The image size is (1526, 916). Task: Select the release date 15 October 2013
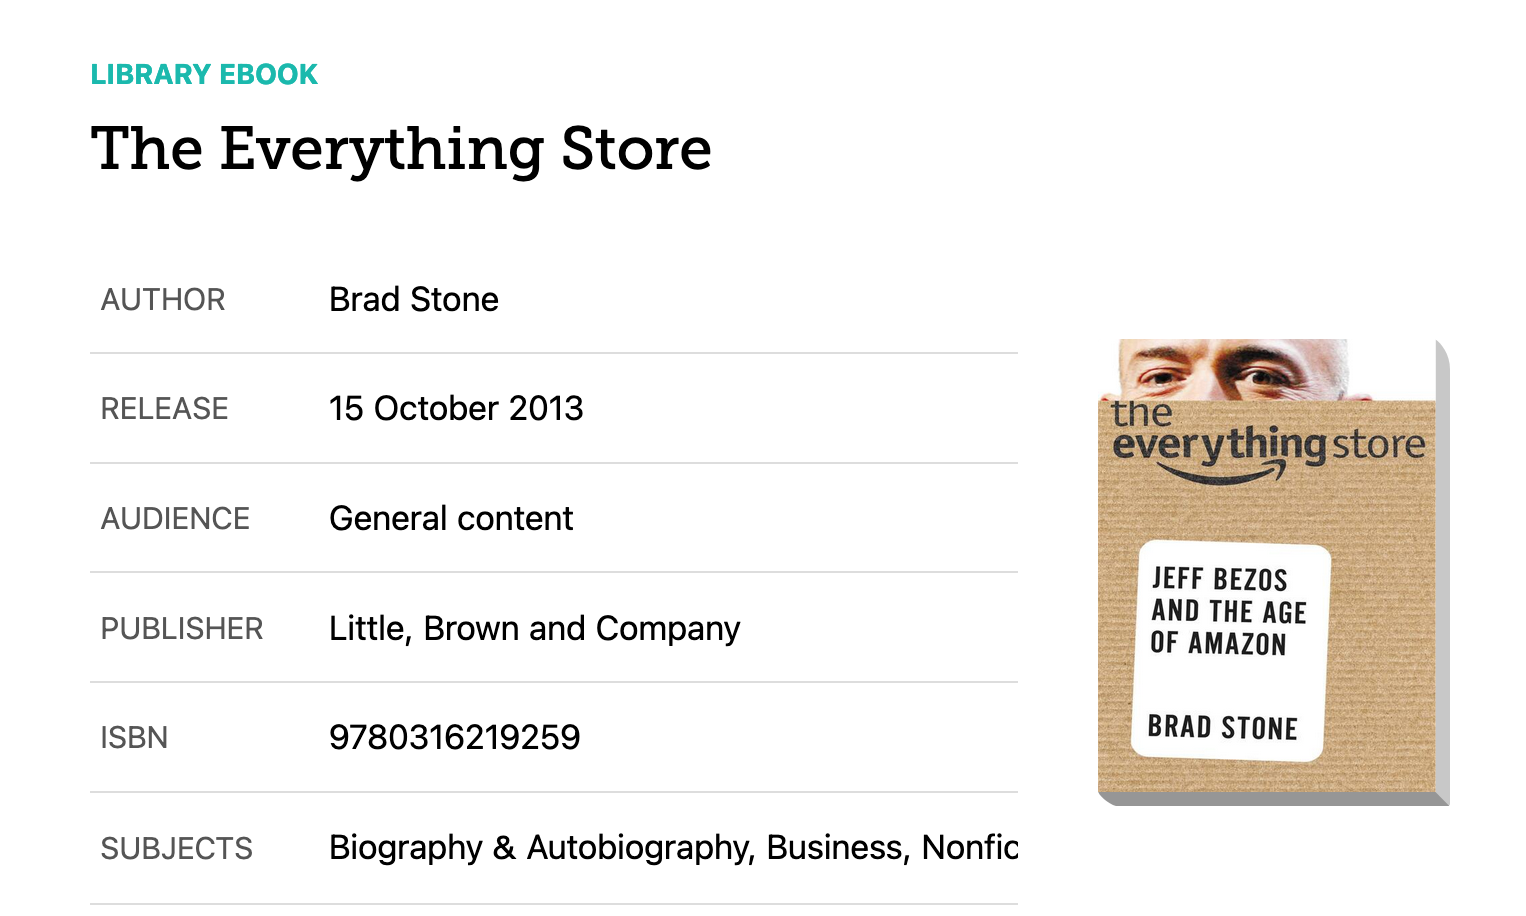pos(456,408)
